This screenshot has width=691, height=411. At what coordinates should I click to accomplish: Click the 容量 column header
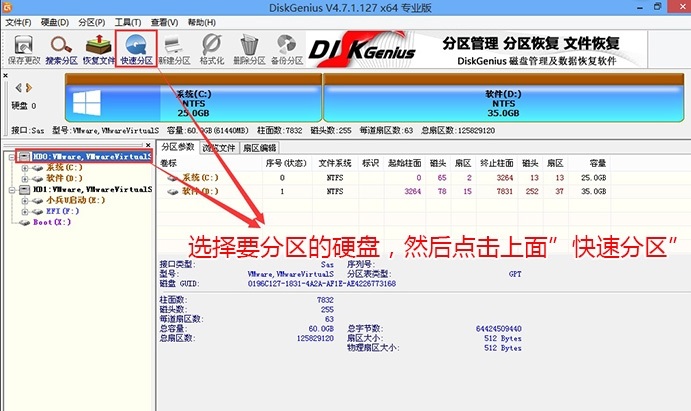click(x=589, y=163)
